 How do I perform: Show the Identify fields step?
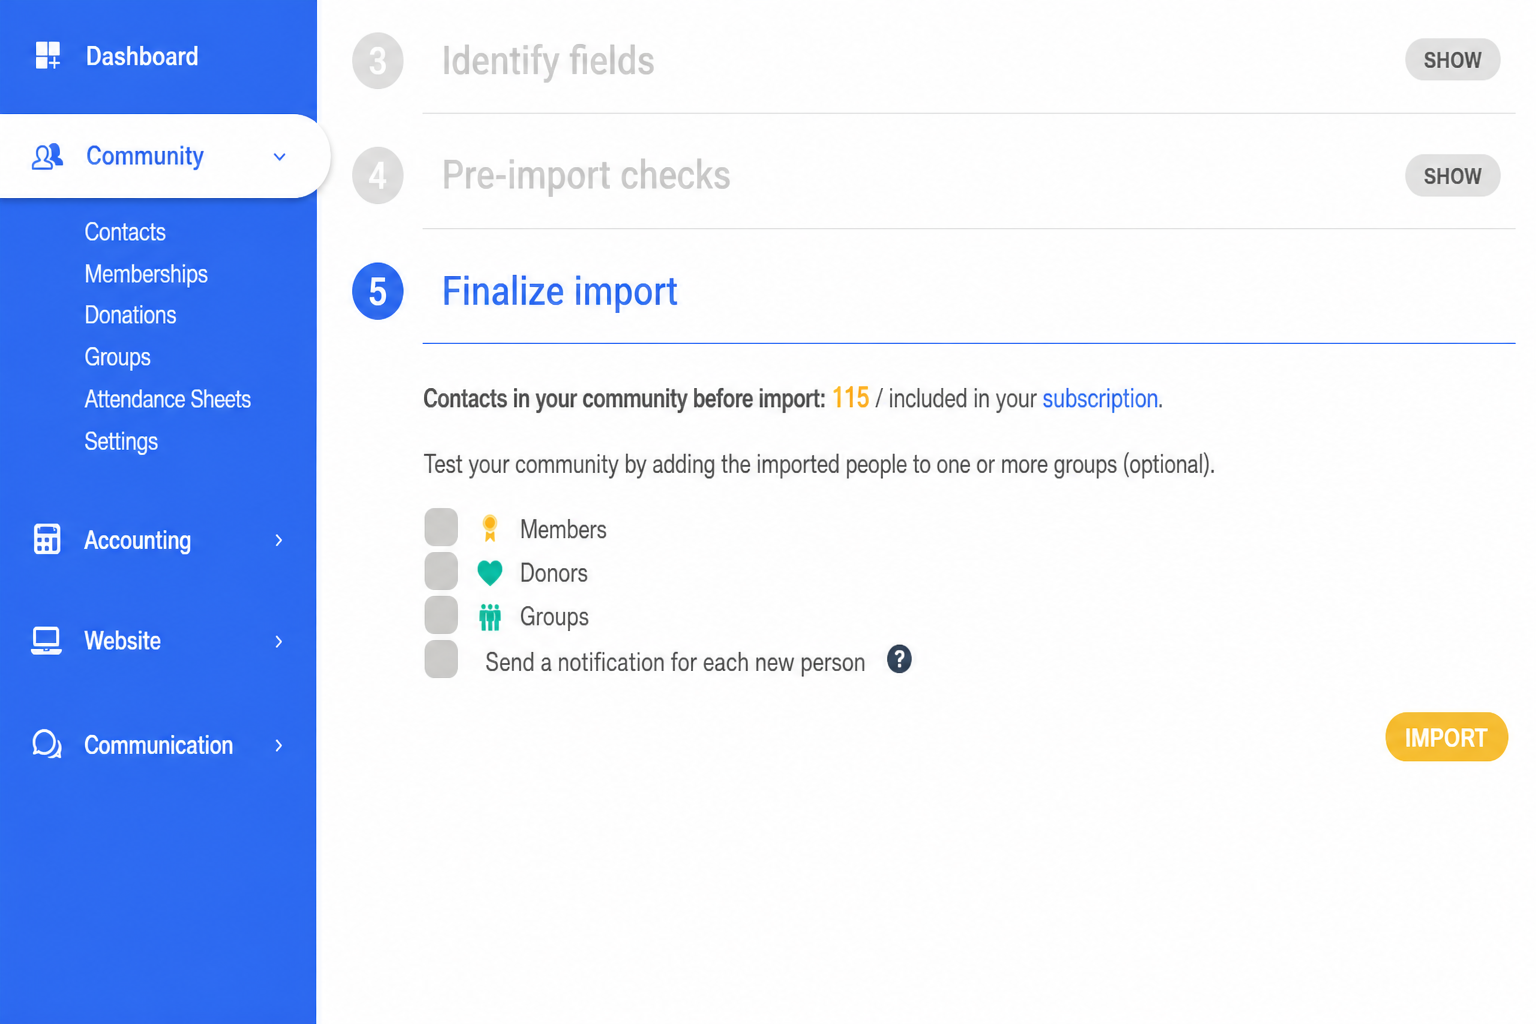click(1452, 60)
